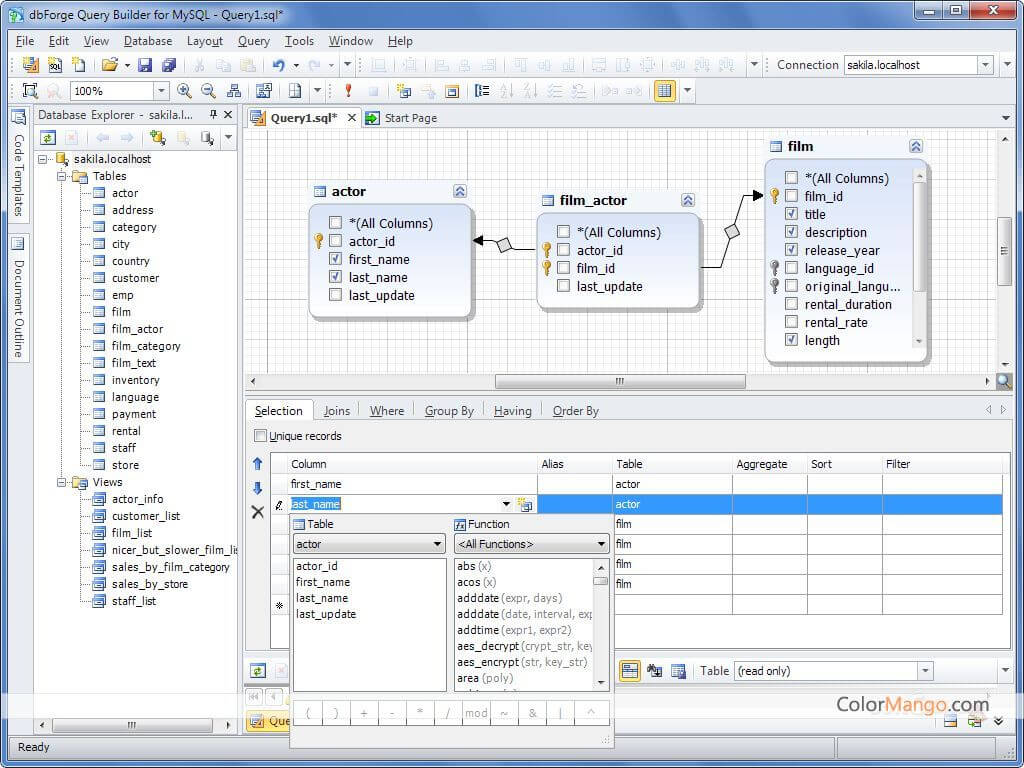The height and width of the screenshot is (768, 1024).
Task: Select the adddate(expr, days) function
Action: (509, 598)
